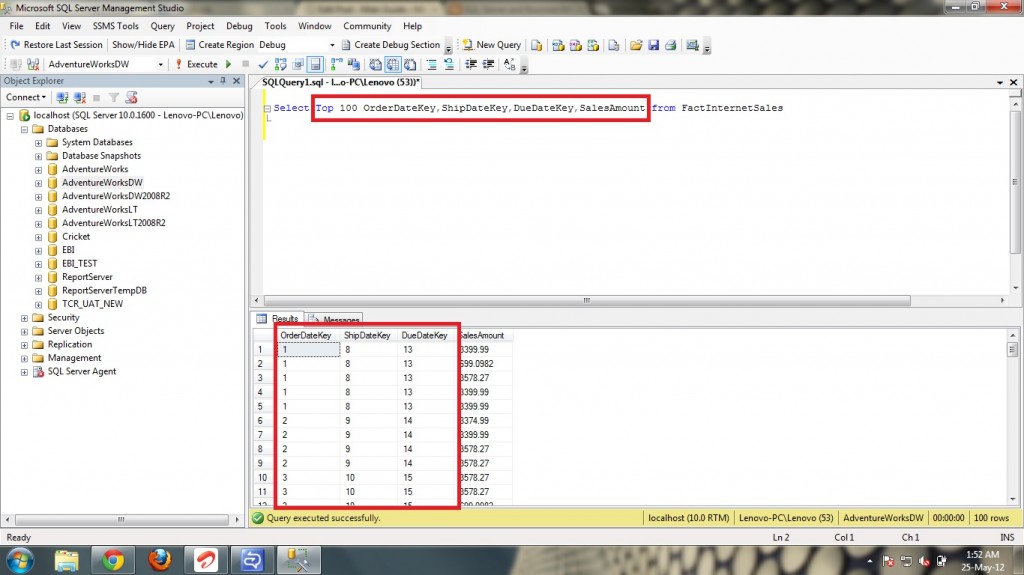The height and width of the screenshot is (575, 1024).
Task: Collapse the Databases folder node
Action: coord(24,129)
